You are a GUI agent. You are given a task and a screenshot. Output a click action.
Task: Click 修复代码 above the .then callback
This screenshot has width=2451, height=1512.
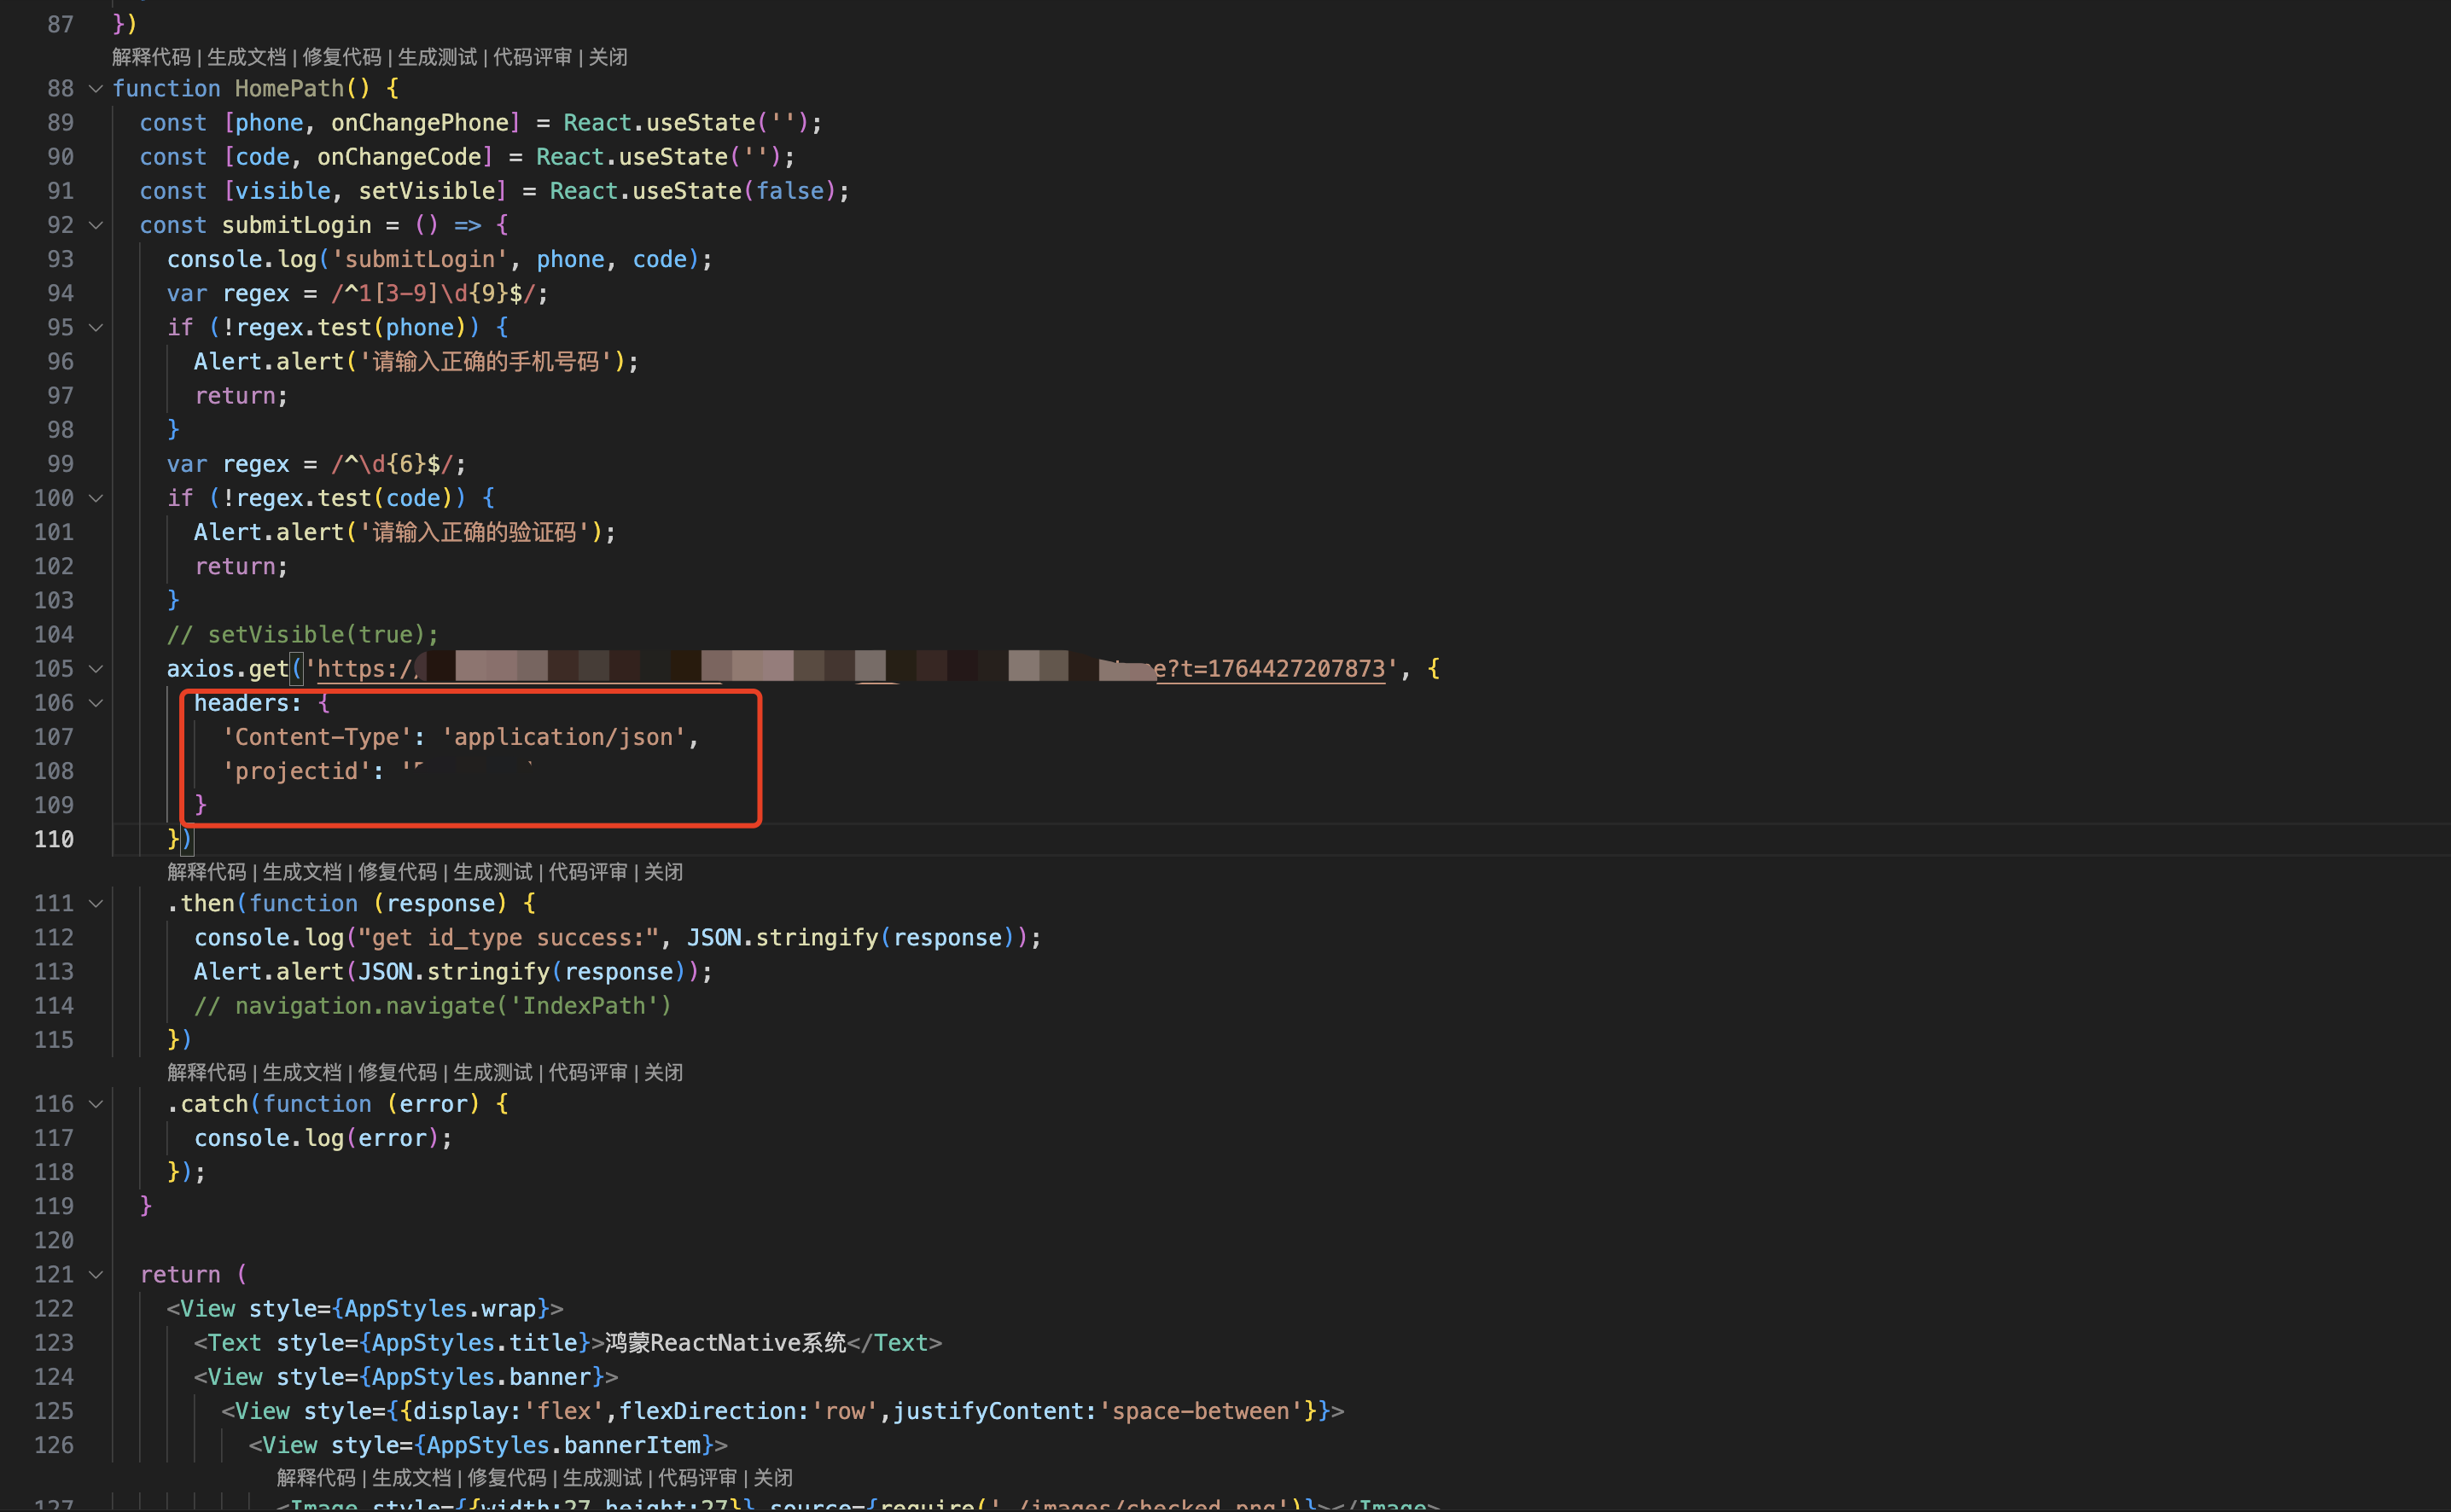[397, 873]
